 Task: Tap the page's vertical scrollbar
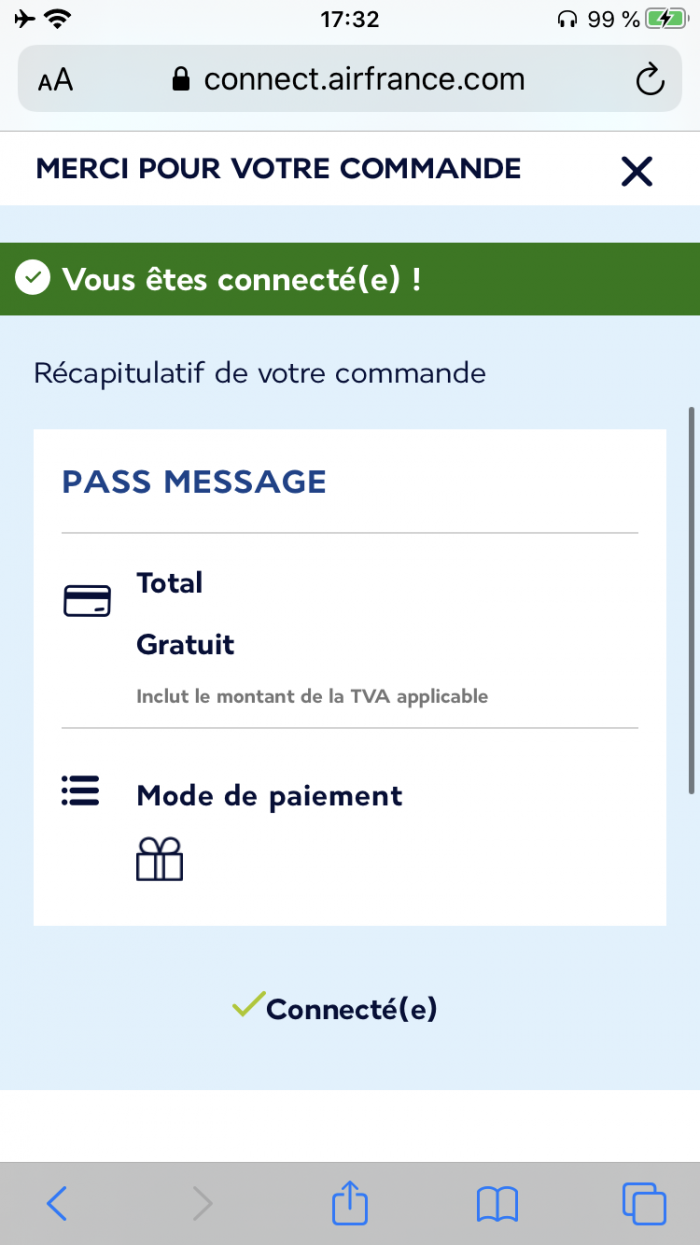click(x=690, y=600)
